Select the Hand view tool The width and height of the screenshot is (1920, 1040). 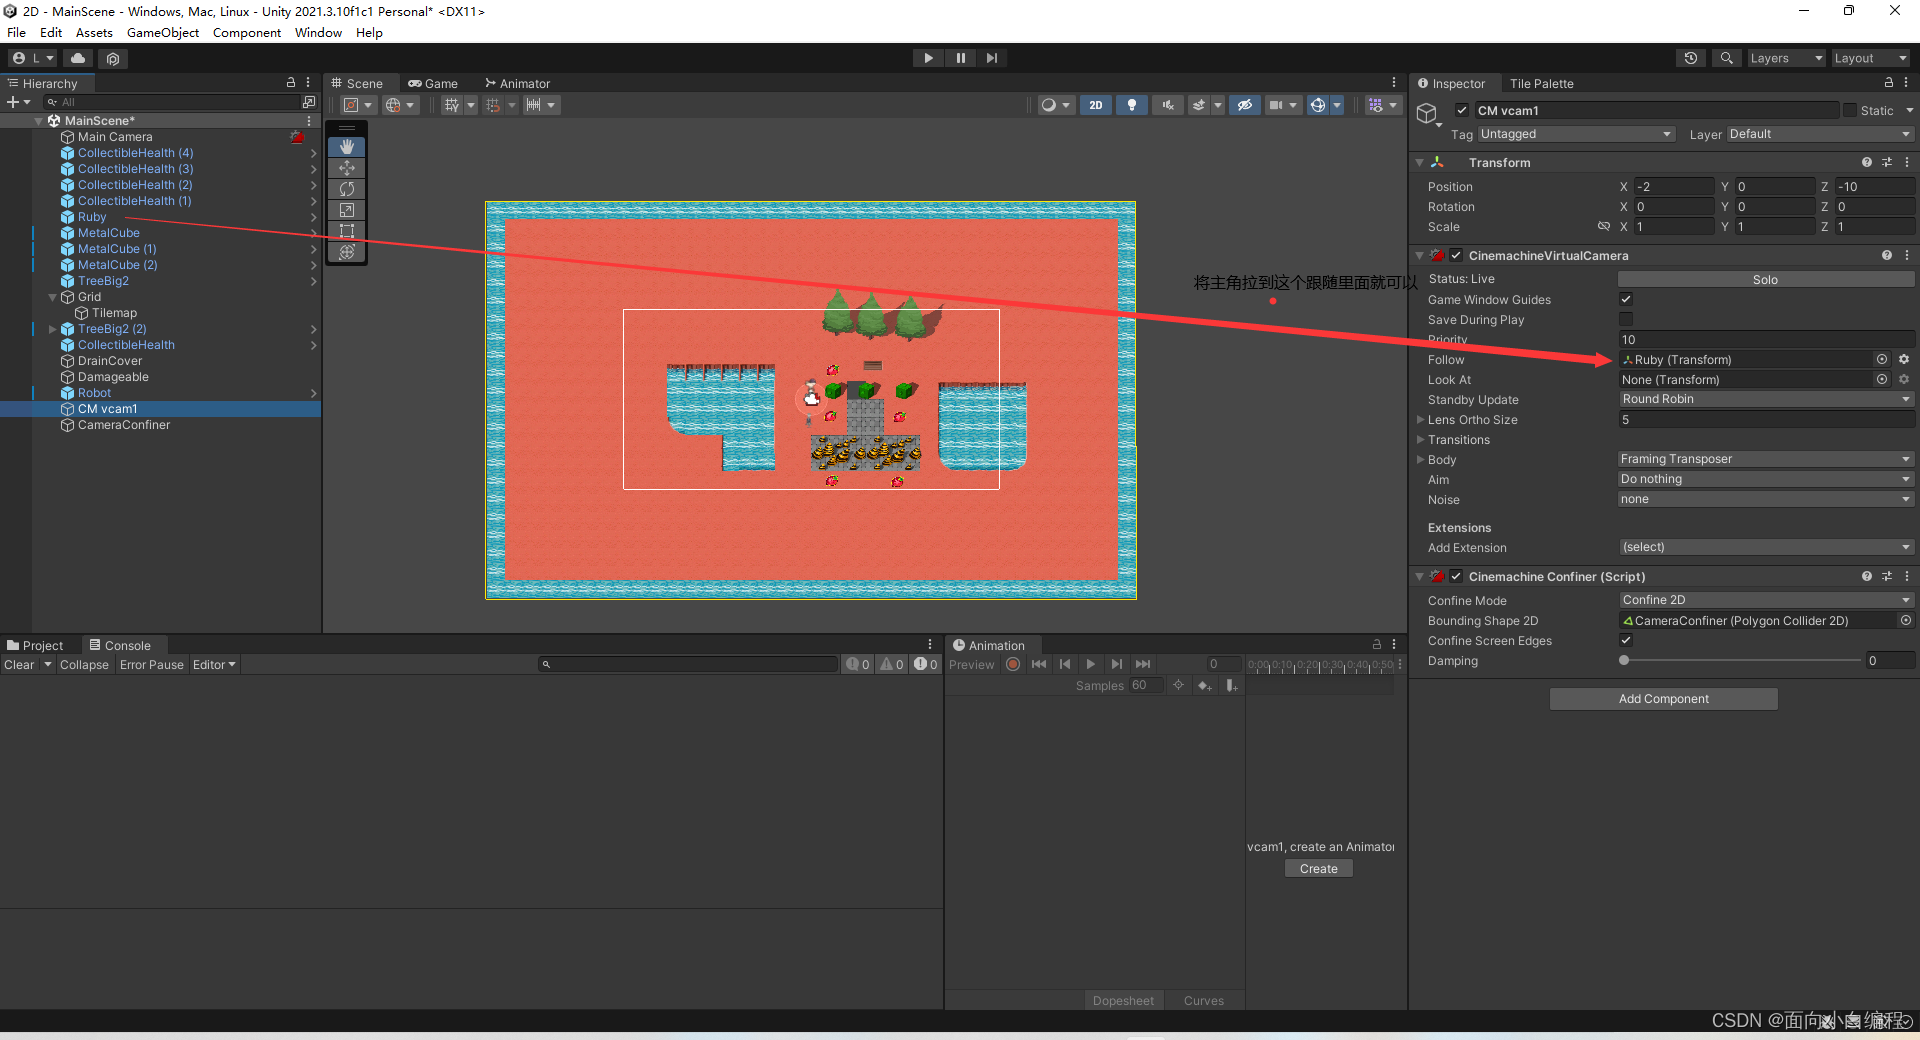point(347,147)
